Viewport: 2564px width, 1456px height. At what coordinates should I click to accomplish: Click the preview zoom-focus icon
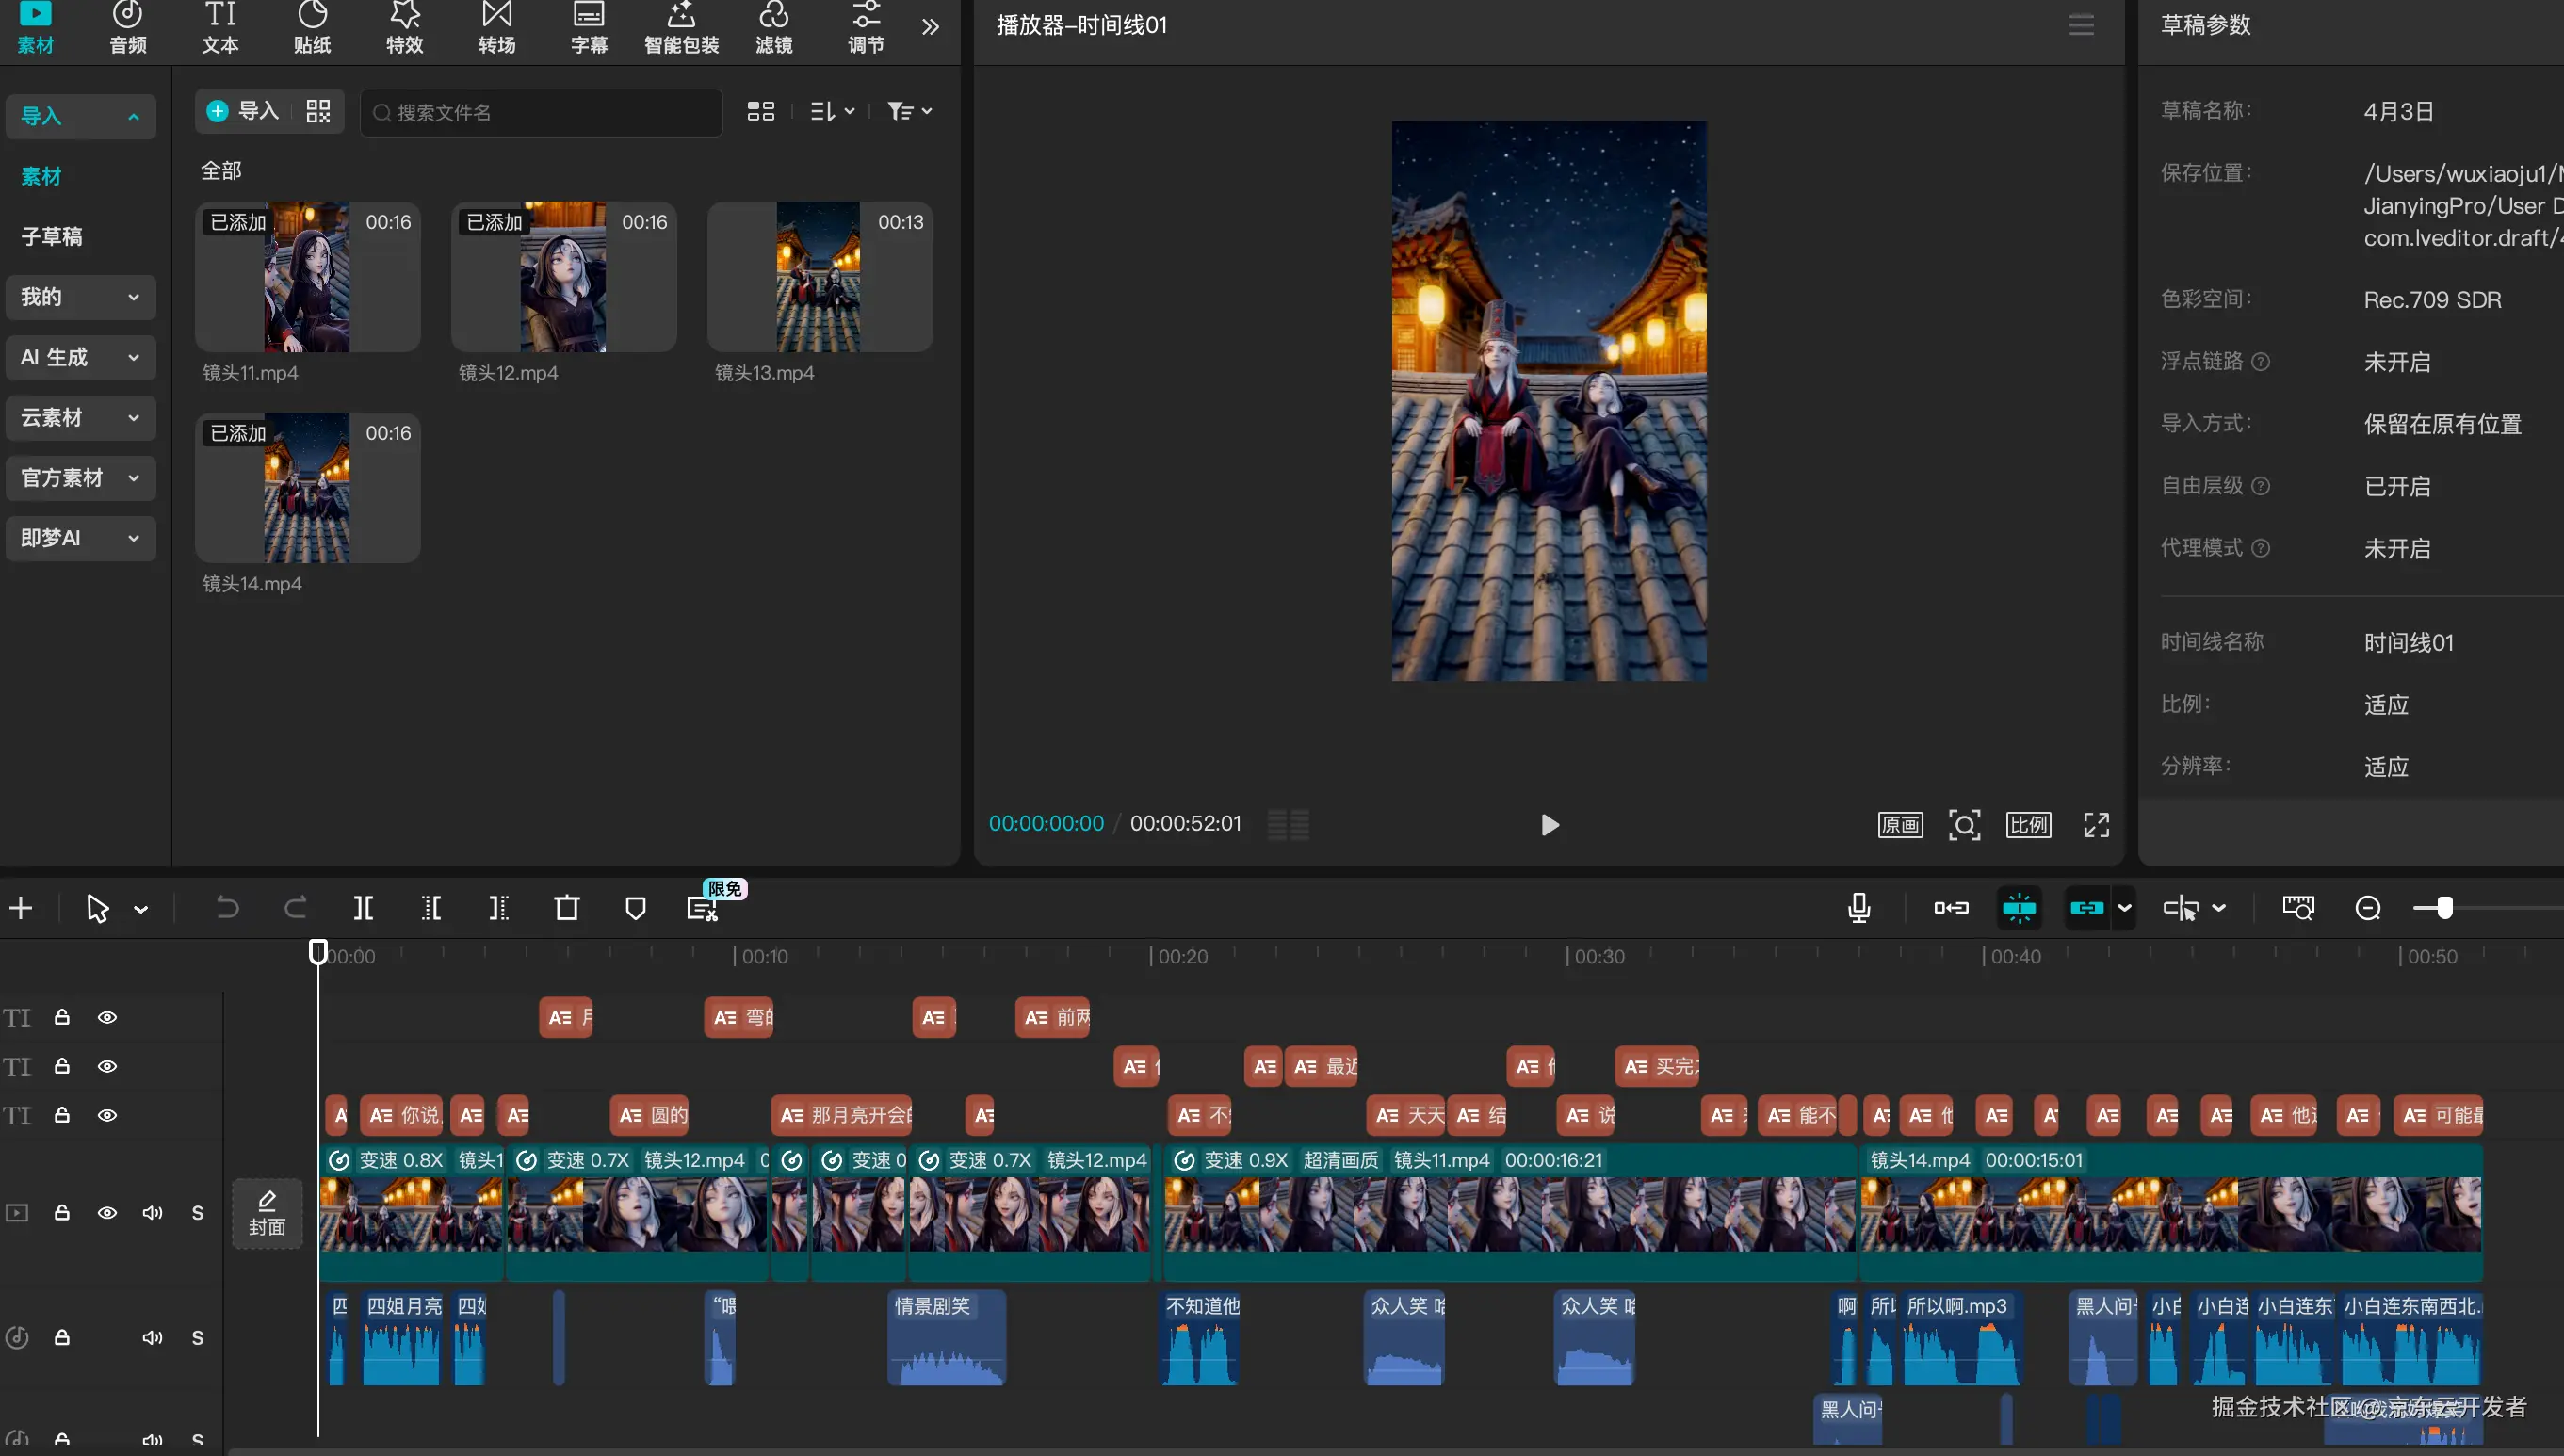[x=1964, y=825]
